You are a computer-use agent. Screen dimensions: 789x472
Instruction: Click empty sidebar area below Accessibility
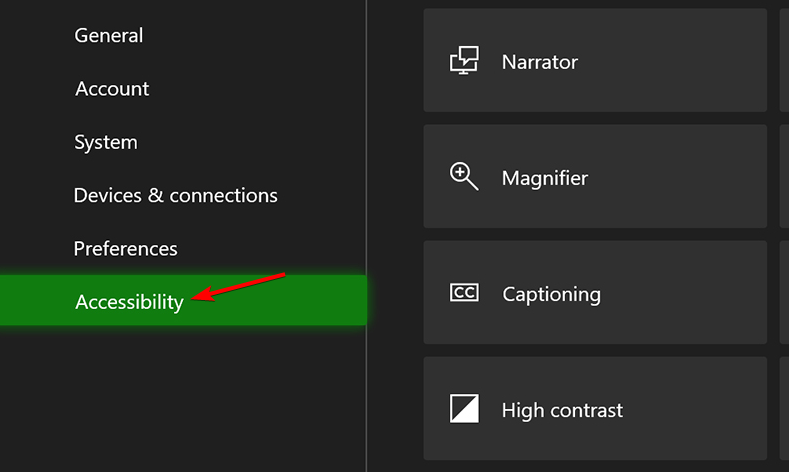pyautogui.click(x=180, y=400)
